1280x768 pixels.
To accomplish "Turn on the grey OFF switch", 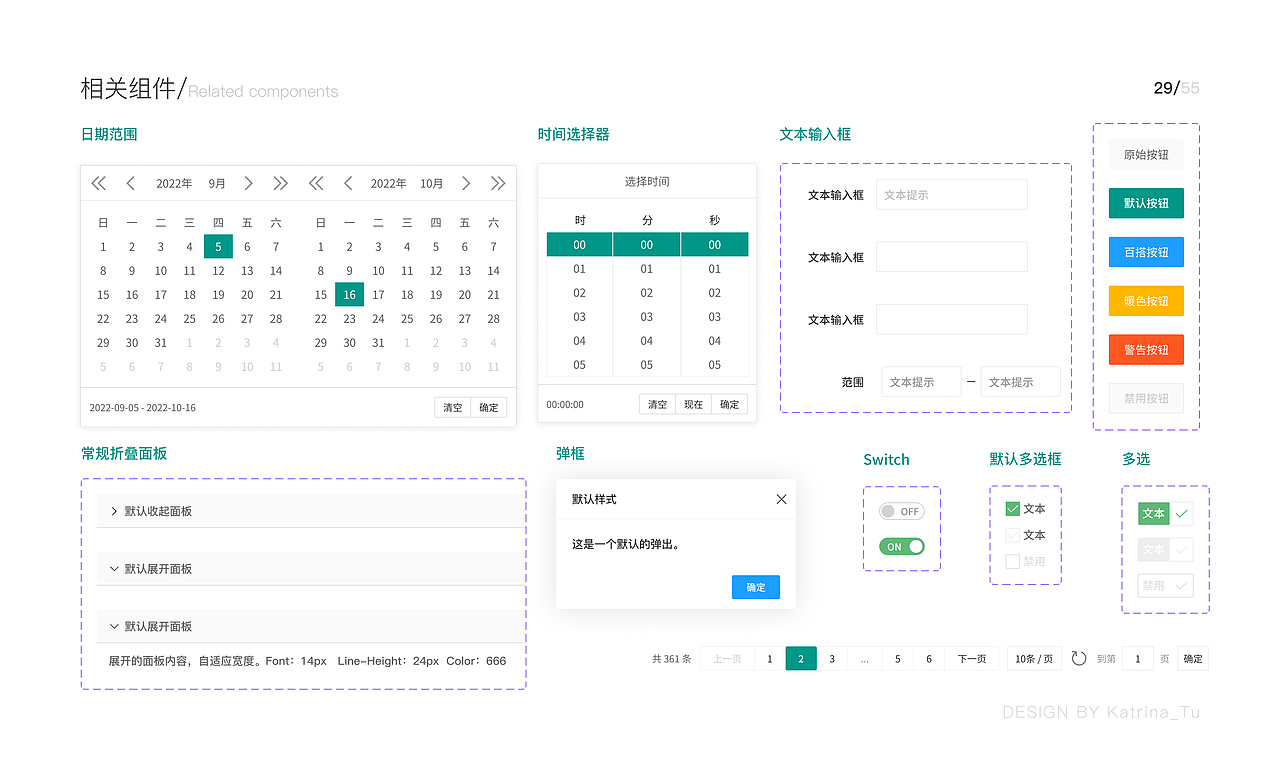I will 901,511.
